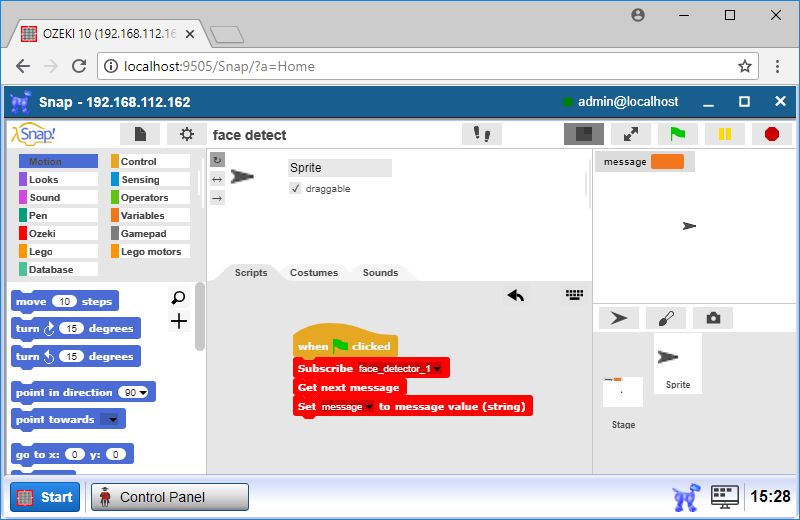
Task: Click the turn counterclockwise 15 degrees field
Action: (x=71, y=356)
